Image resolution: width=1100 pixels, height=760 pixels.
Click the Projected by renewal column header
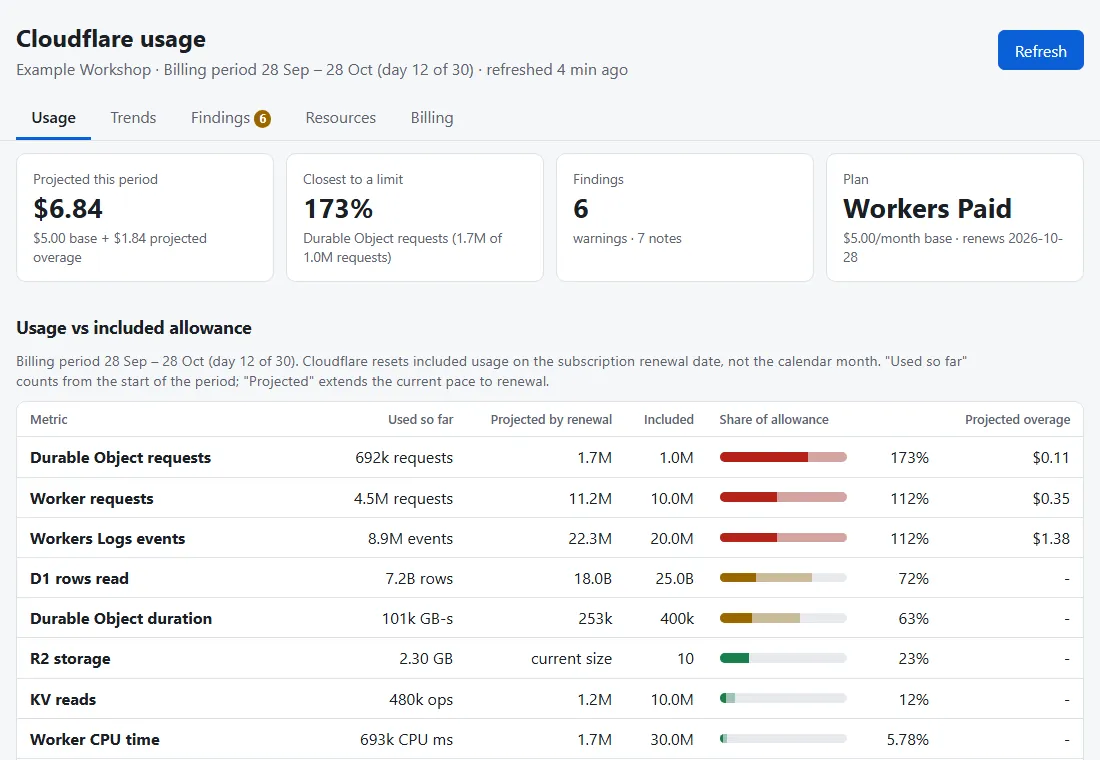tap(551, 420)
